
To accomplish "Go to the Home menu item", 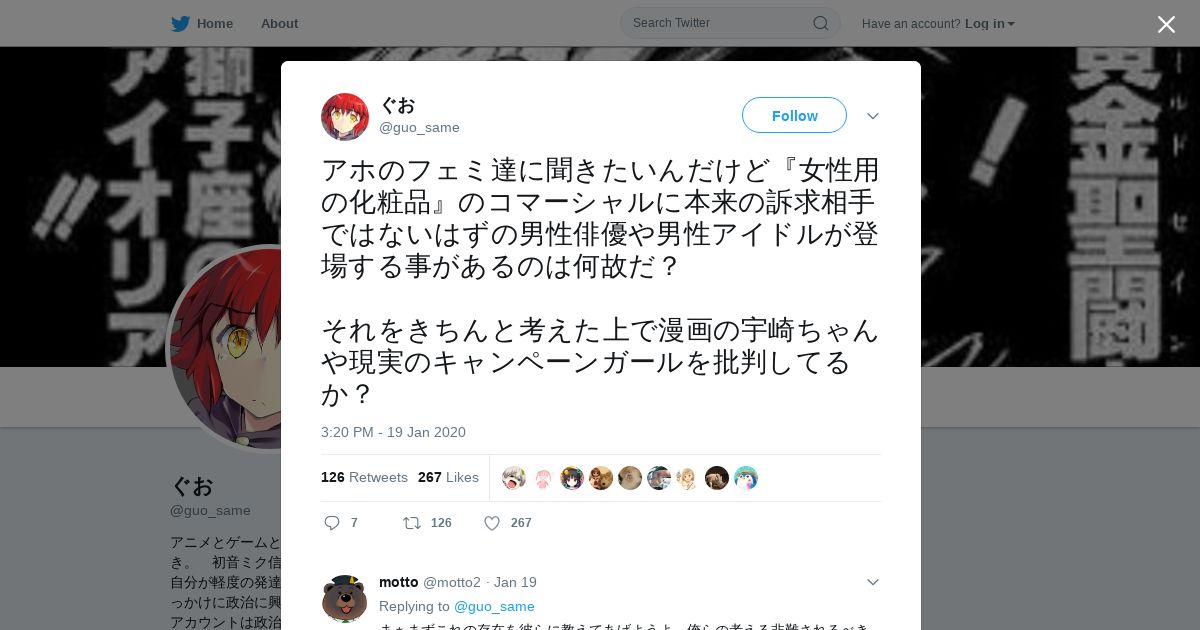I will click(215, 23).
